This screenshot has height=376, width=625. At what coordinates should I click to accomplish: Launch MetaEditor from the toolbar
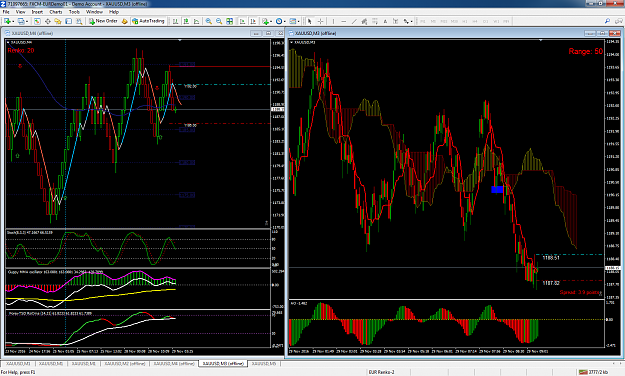tap(124, 21)
